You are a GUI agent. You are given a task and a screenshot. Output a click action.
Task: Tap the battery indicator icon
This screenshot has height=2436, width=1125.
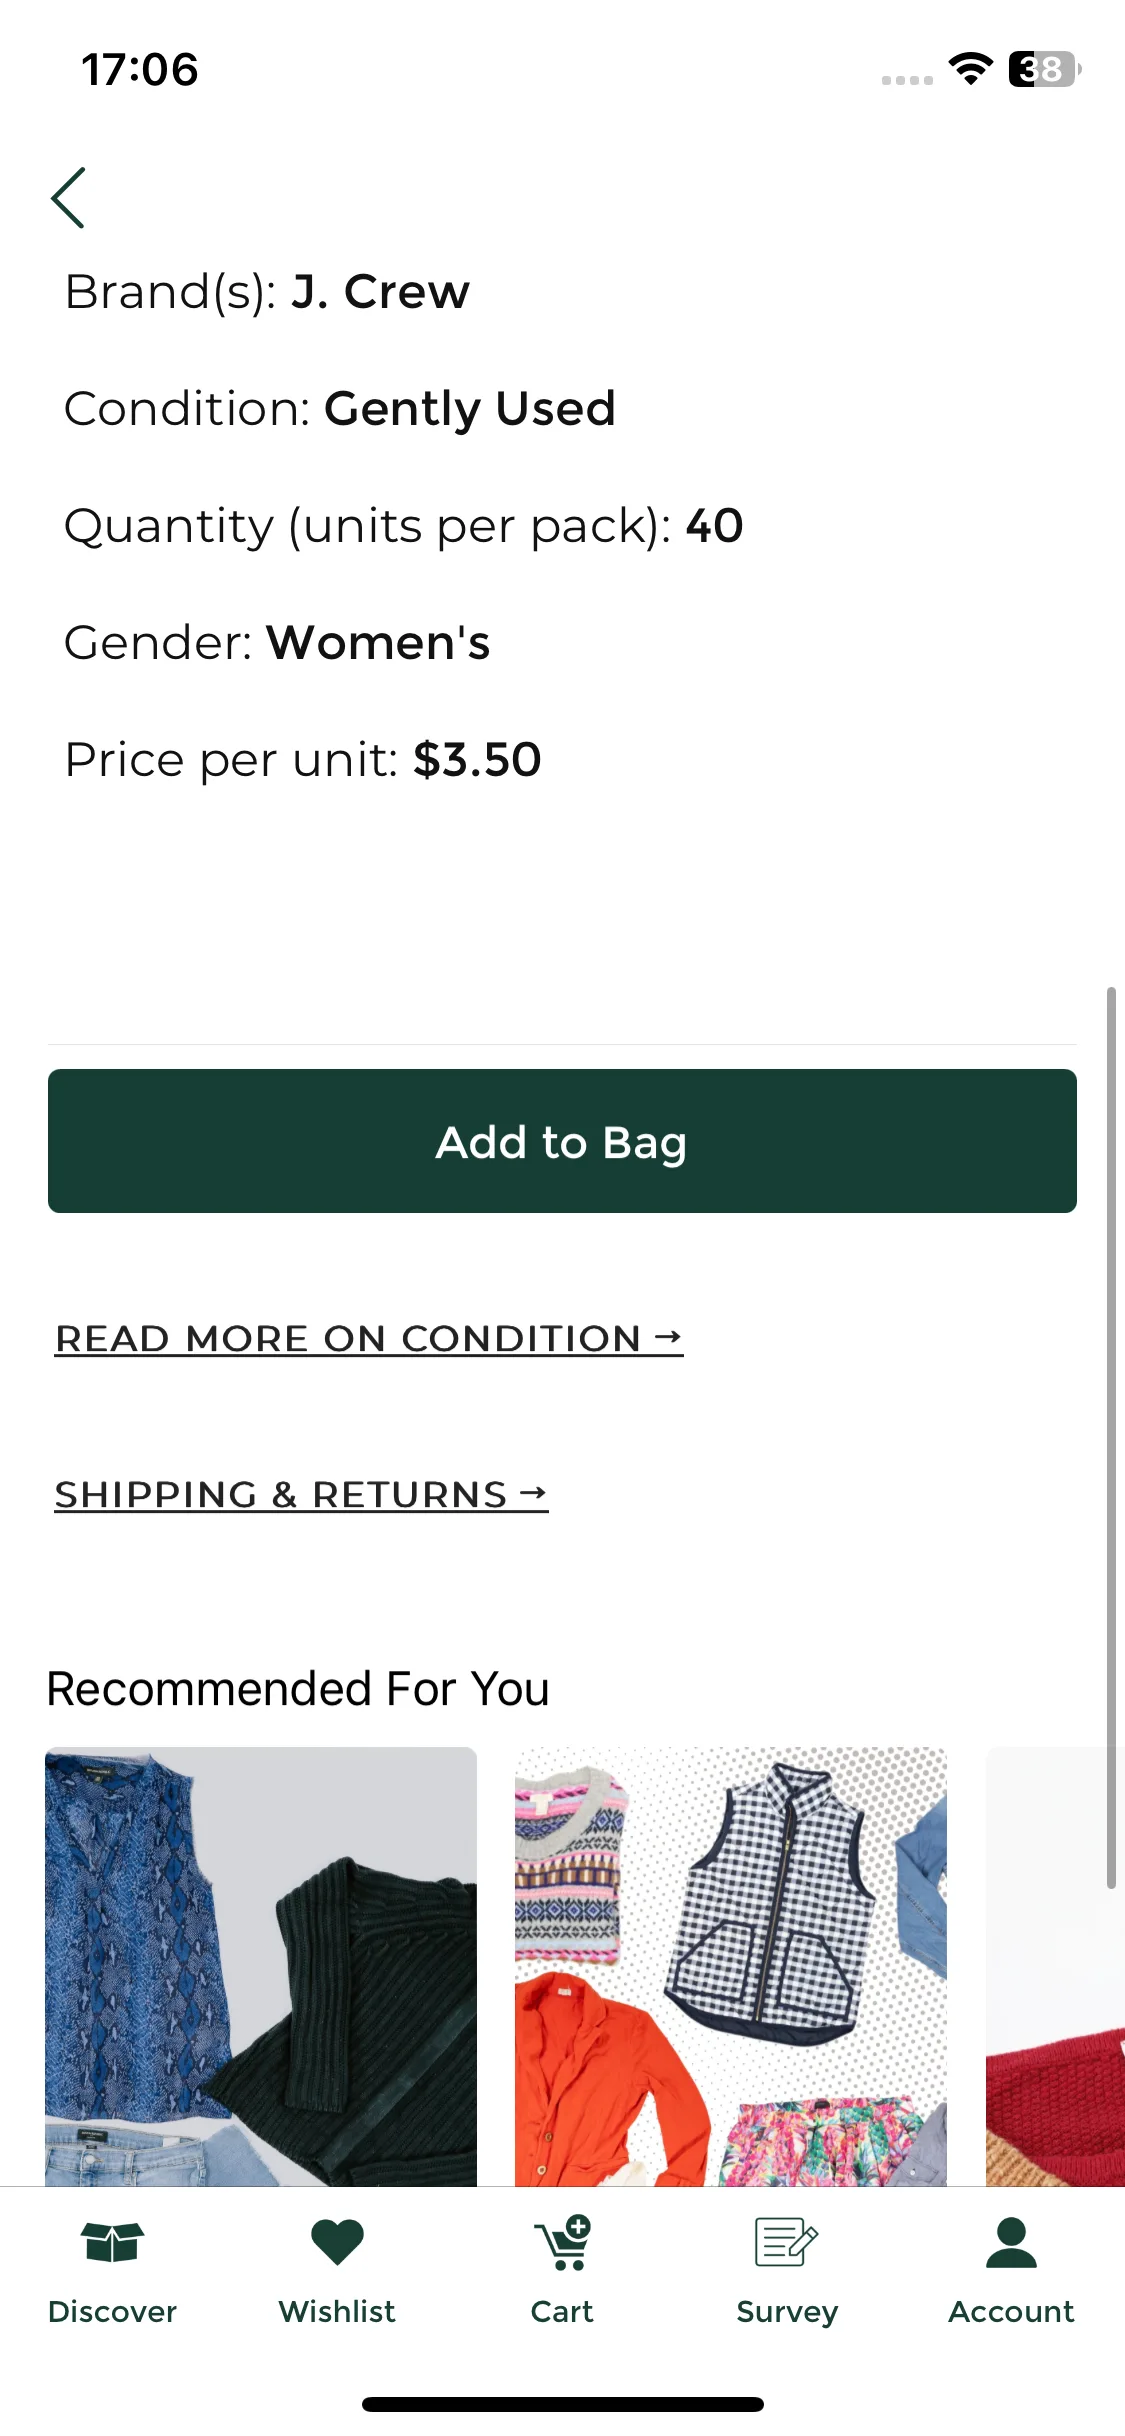tap(1045, 69)
